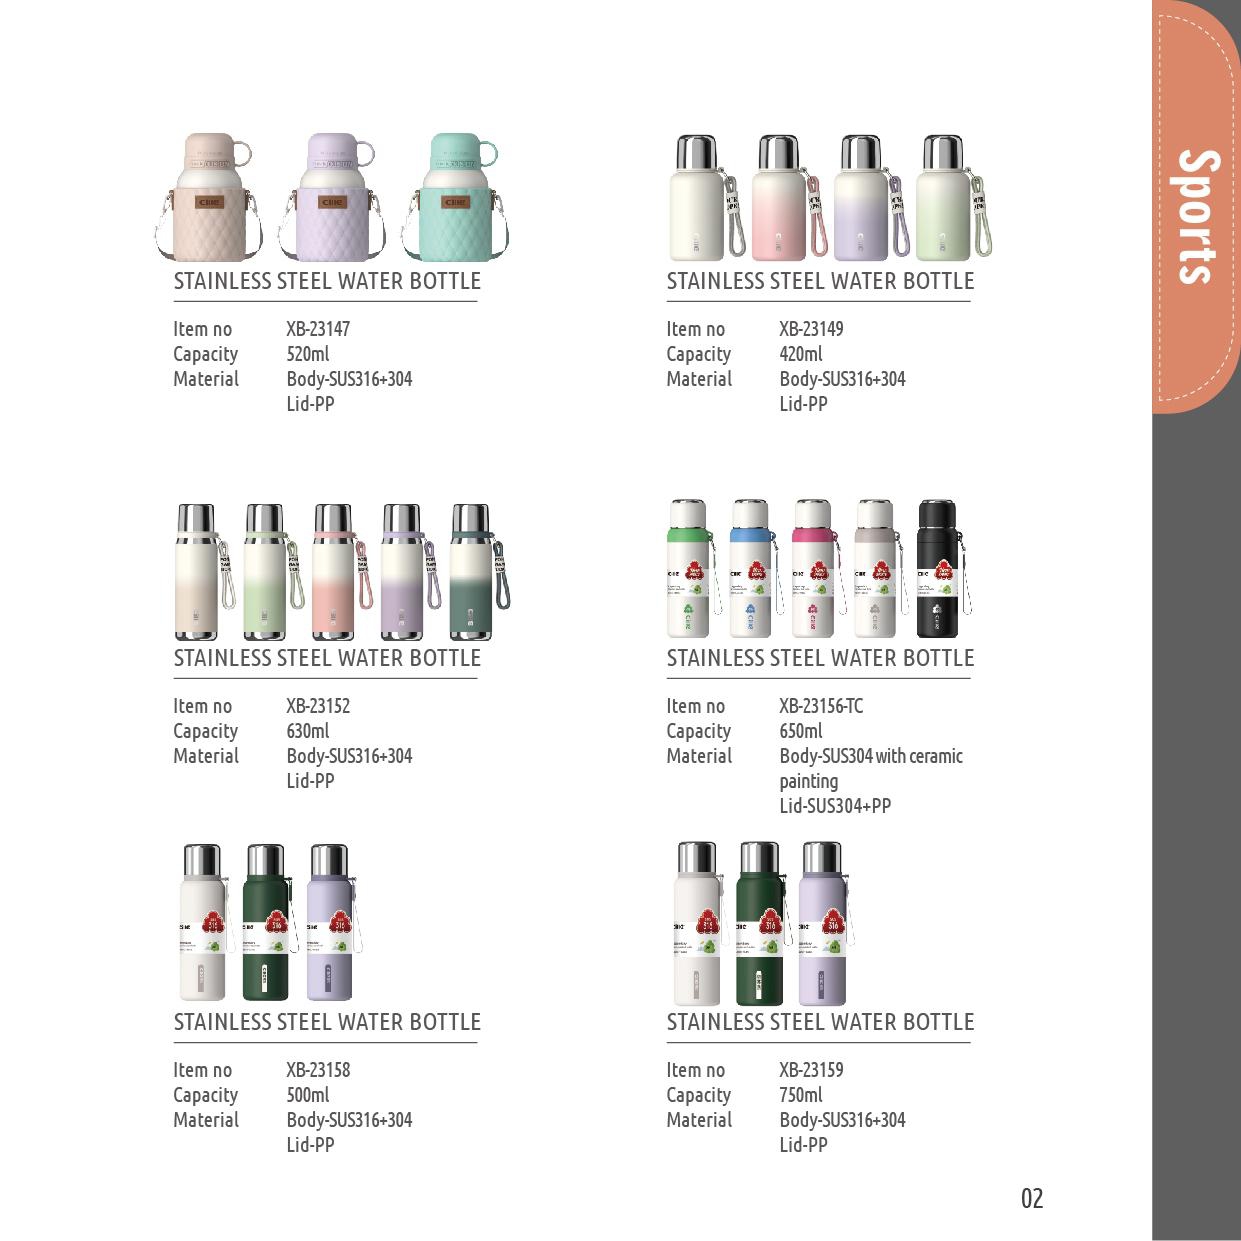Select the XB-23156-TC item number

[821, 706]
